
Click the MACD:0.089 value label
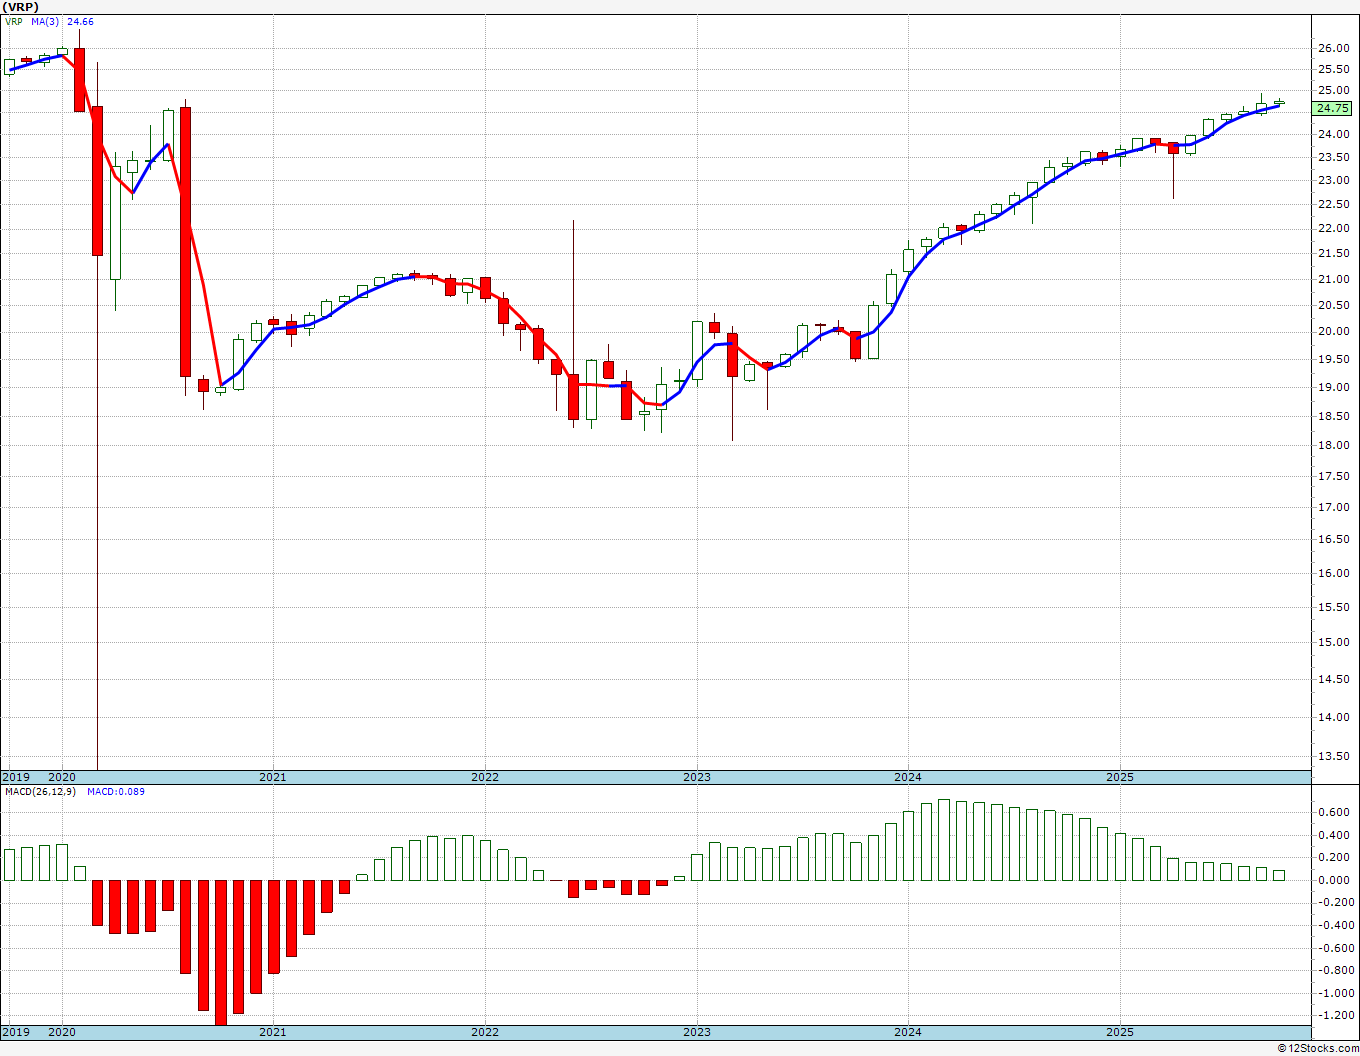point(115,792)
